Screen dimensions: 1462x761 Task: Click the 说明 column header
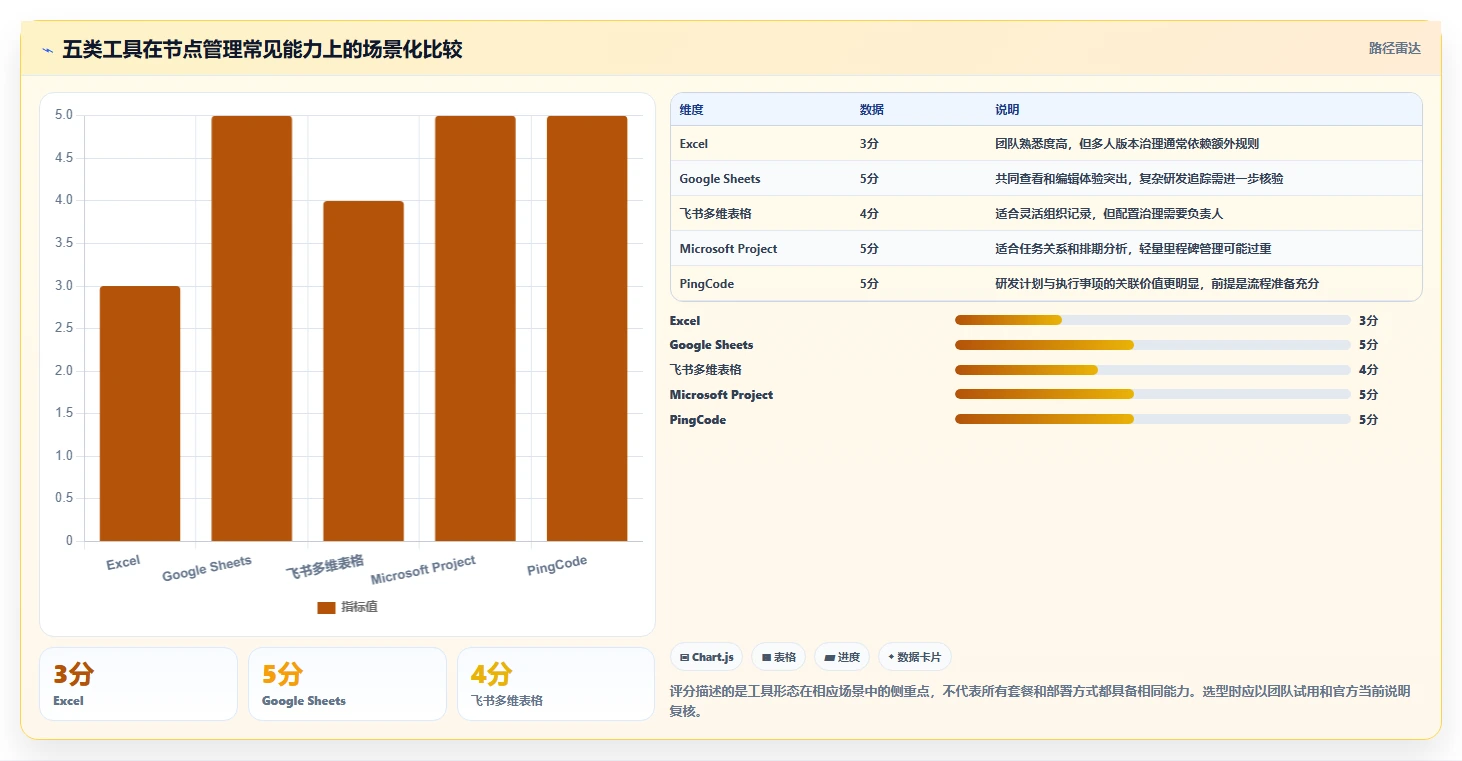[x=1007, y=110]
